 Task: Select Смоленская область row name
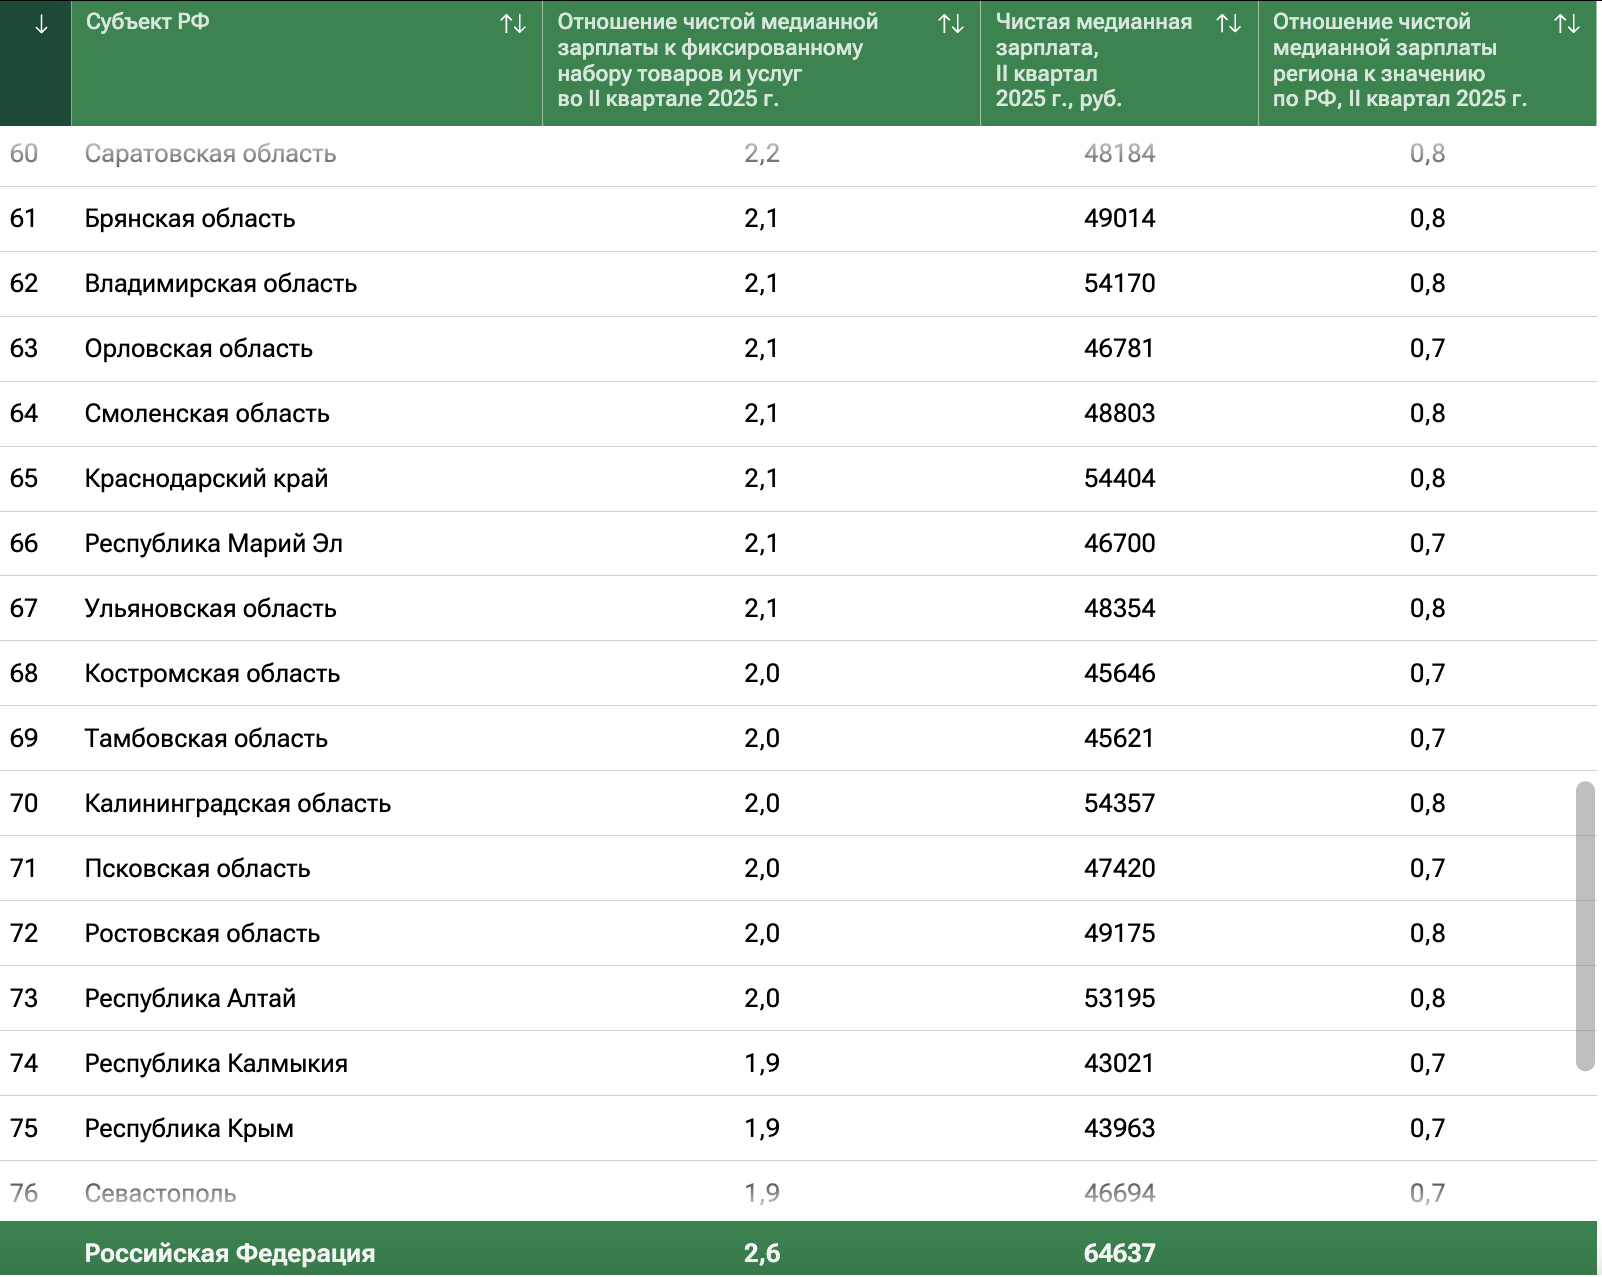pyautogui.click(x=207, y=414)
